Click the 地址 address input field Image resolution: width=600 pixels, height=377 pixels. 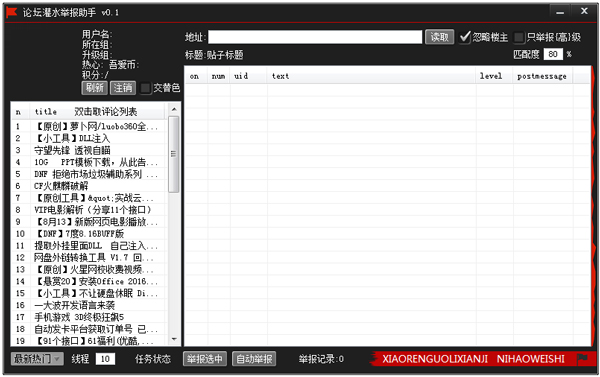(315, 37)
